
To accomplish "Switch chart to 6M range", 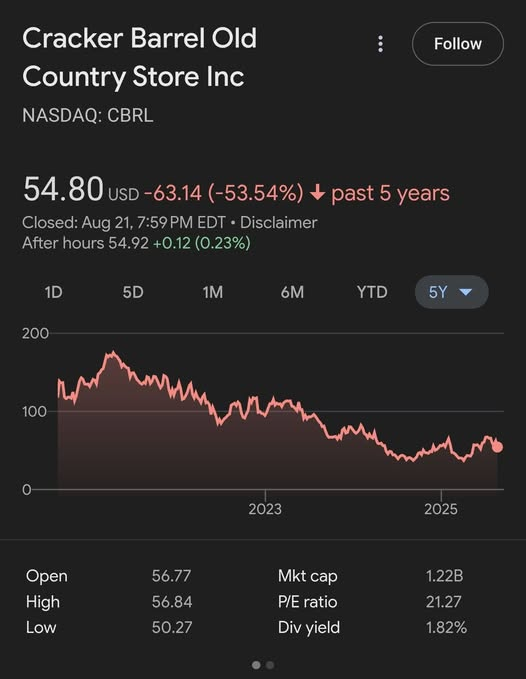I will pos(292,292).
